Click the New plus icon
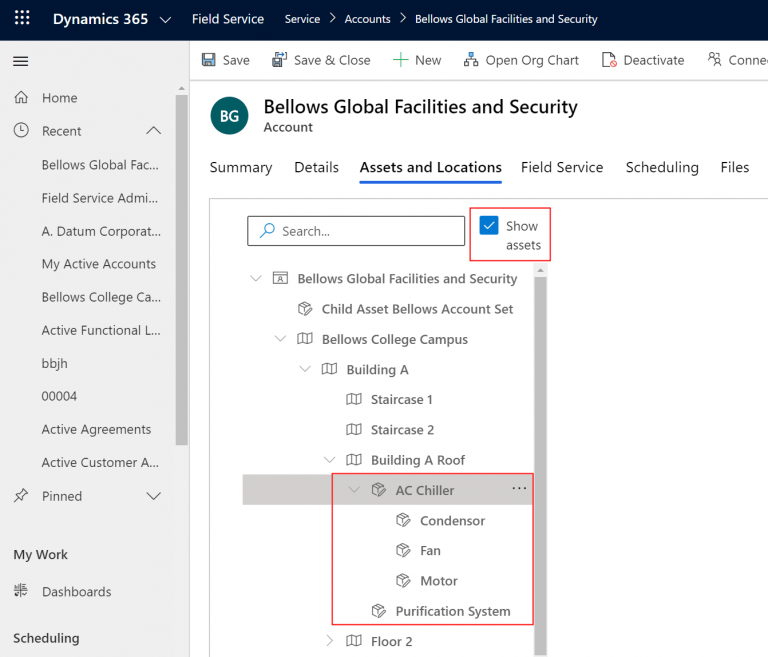768x657 pixels. tap(400, 60)
